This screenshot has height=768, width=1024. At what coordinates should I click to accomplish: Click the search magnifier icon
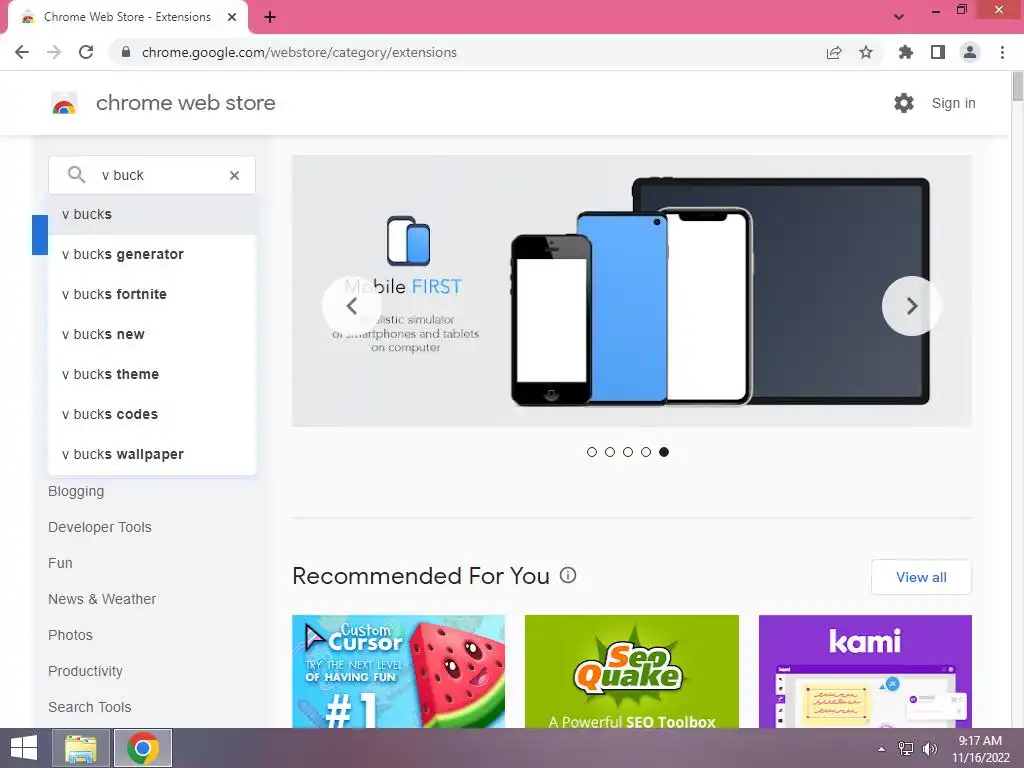[x=76, y=174]
